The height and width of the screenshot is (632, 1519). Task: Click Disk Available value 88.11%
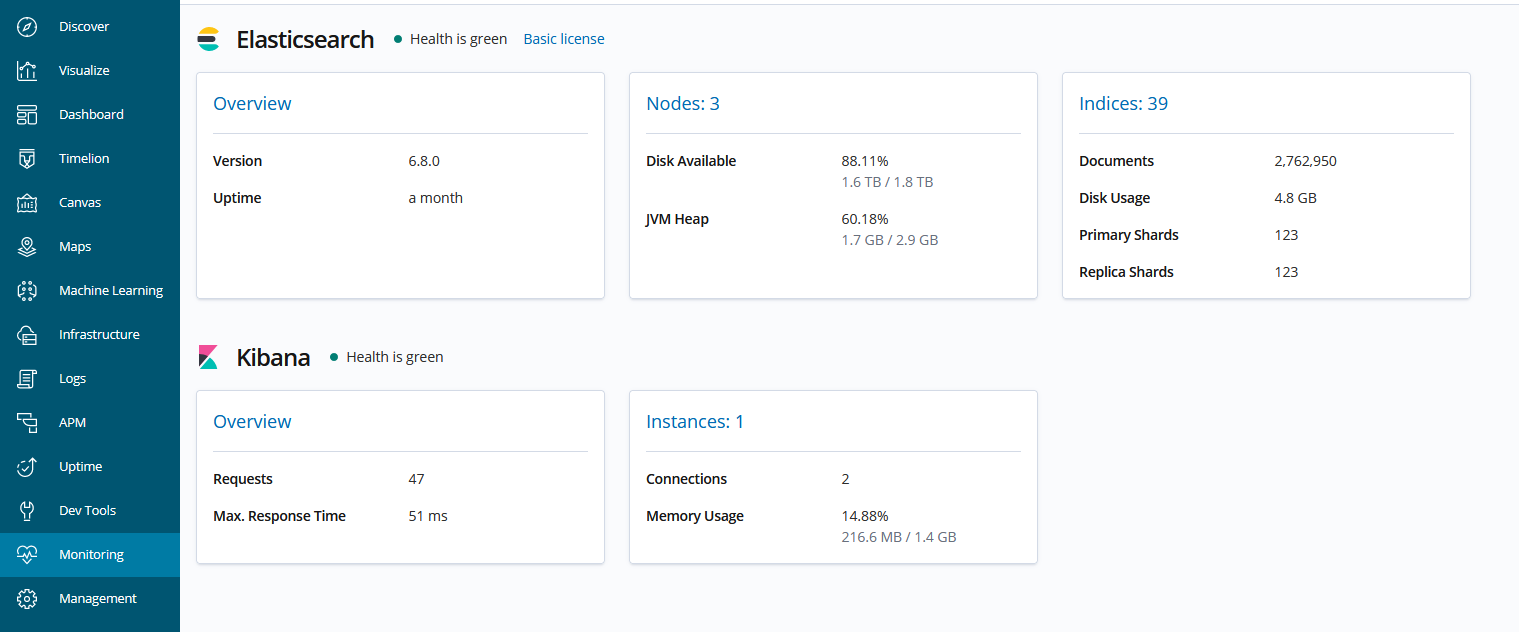click(865, 161)
